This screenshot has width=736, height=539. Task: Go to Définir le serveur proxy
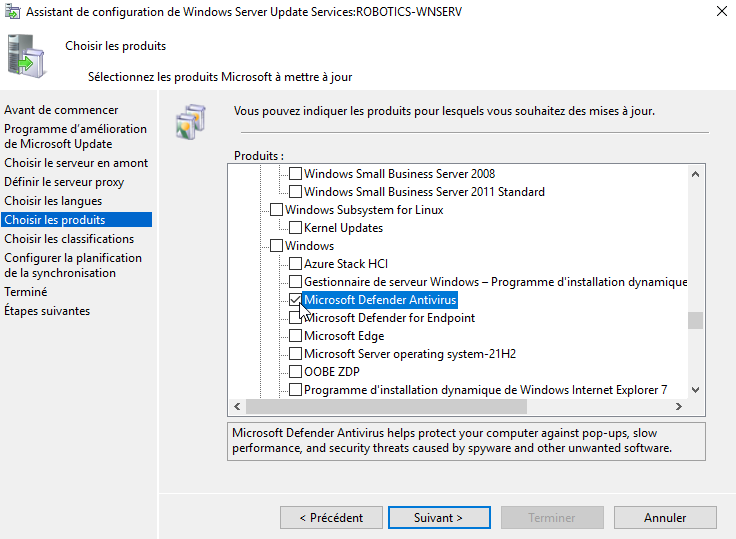[64, 182]
